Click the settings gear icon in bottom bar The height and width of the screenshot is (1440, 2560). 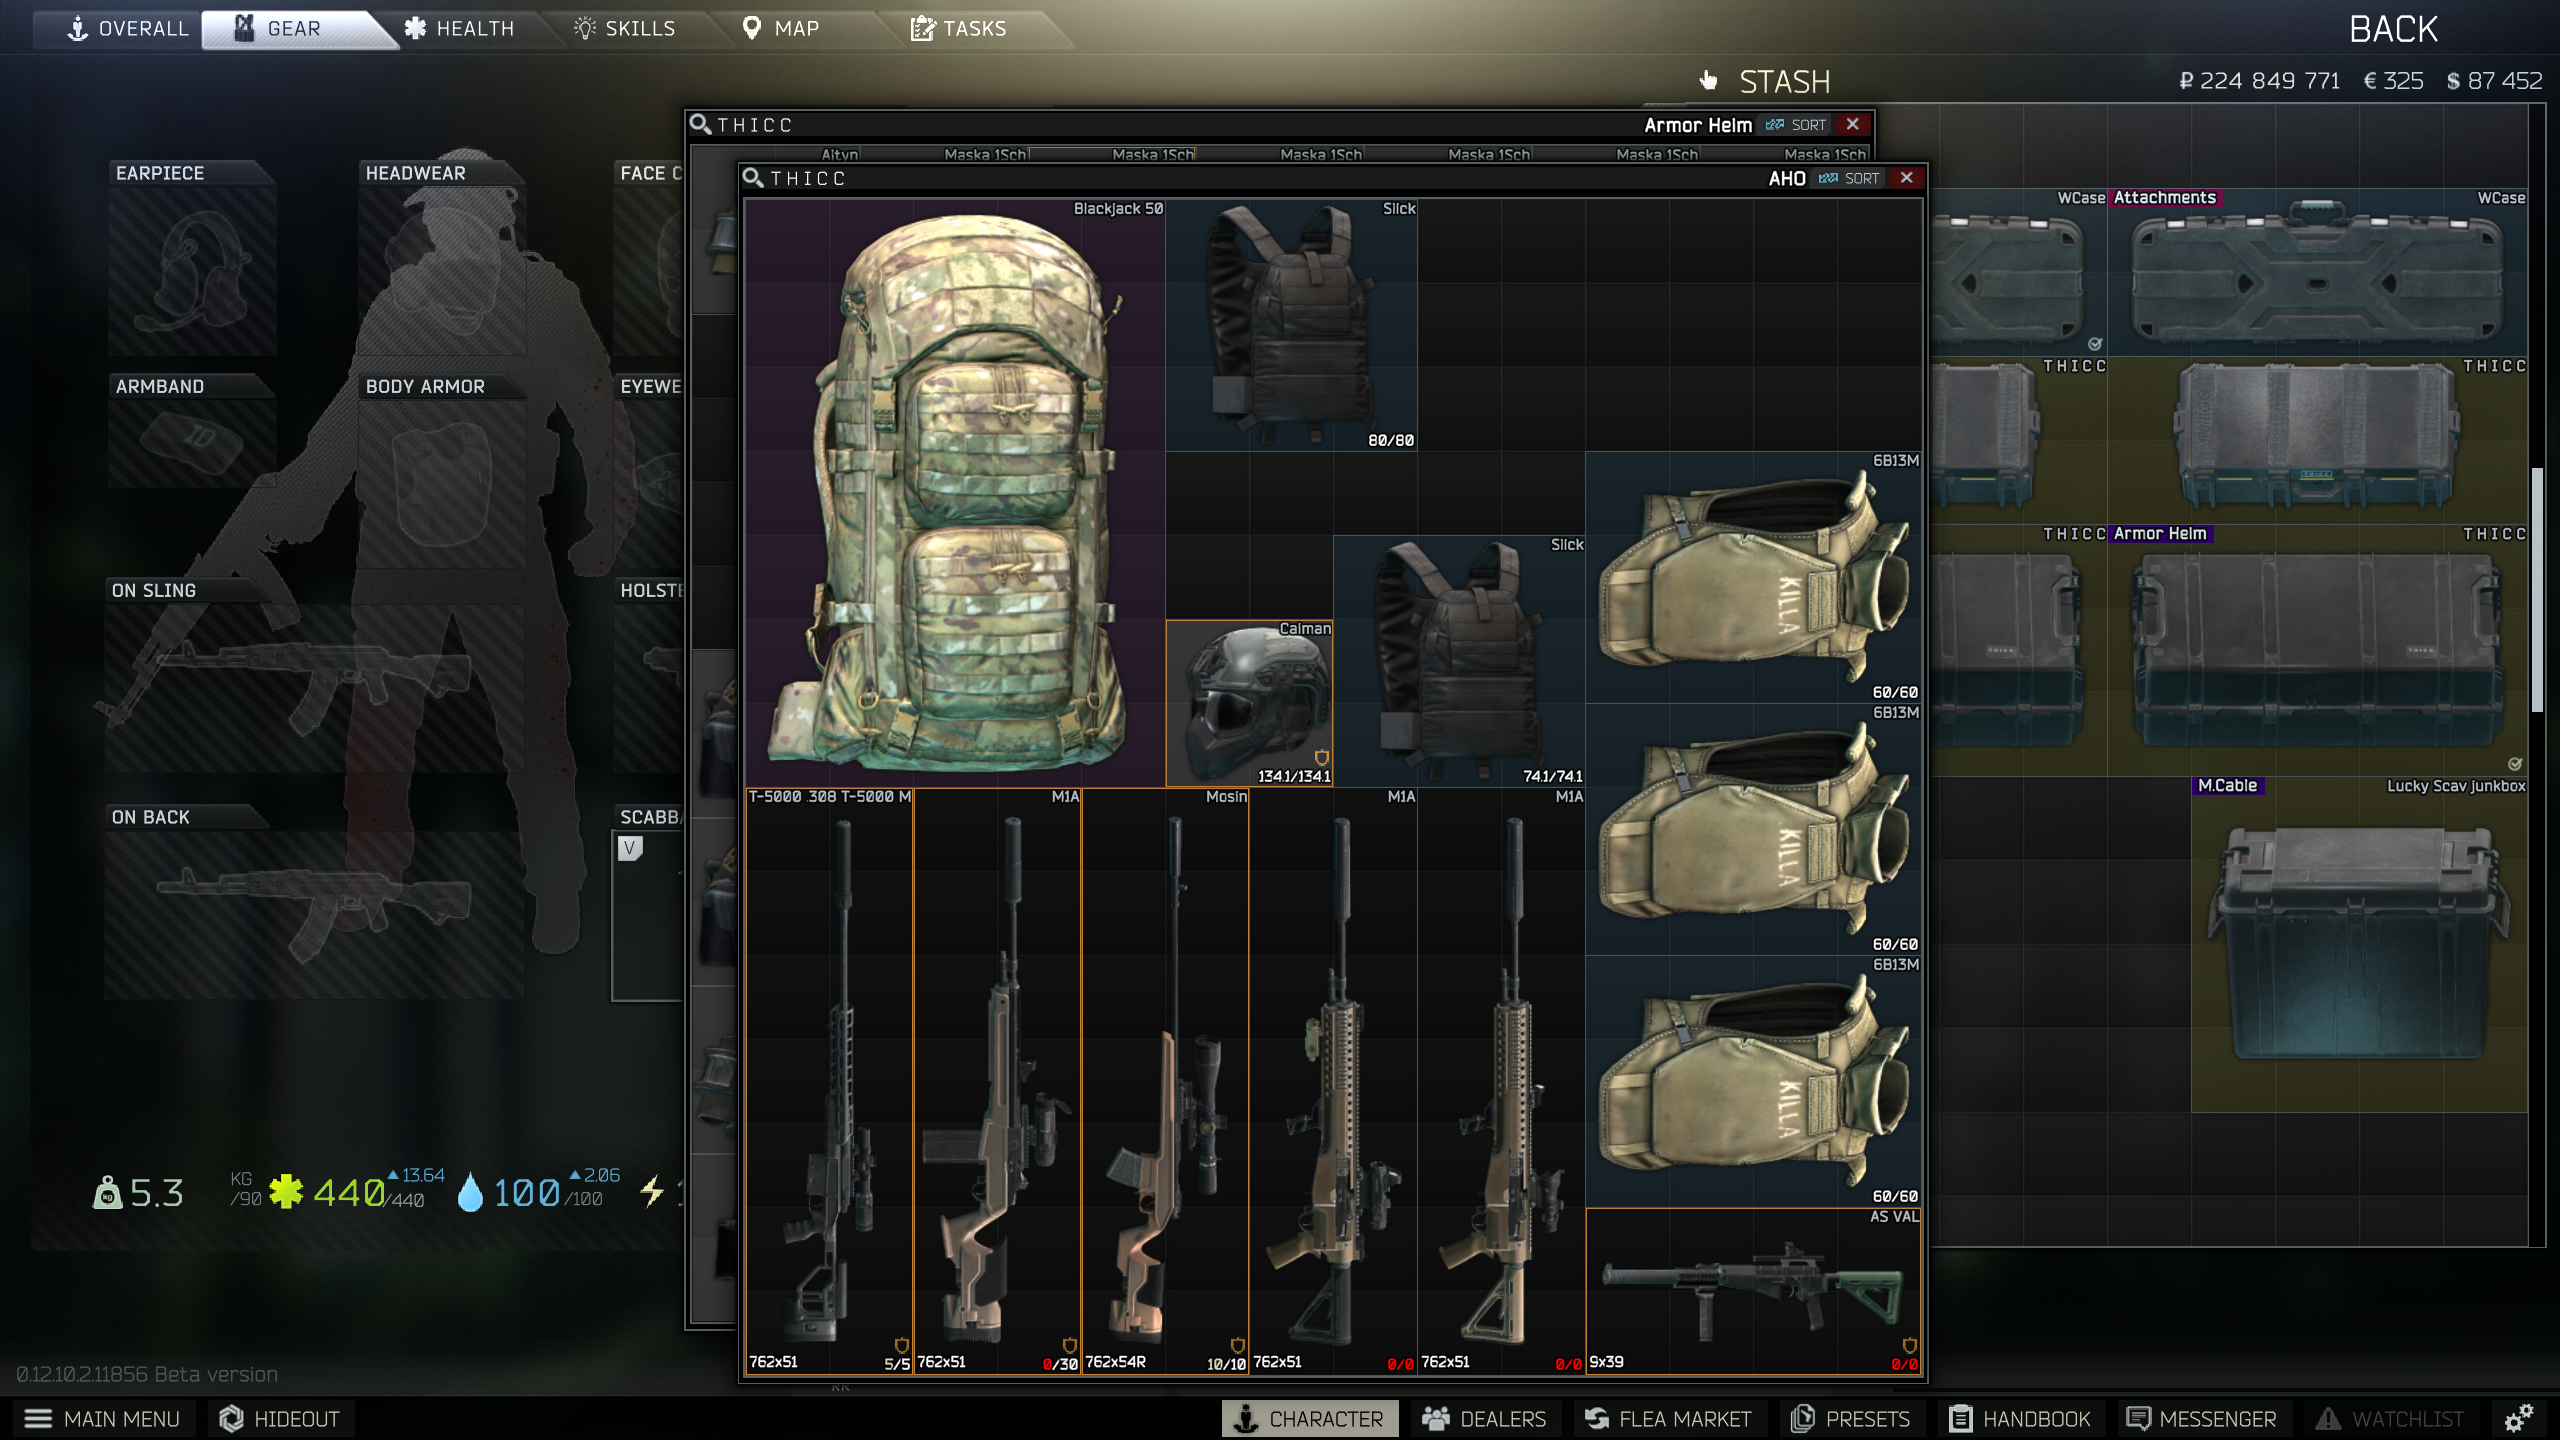[2519, 1418]
